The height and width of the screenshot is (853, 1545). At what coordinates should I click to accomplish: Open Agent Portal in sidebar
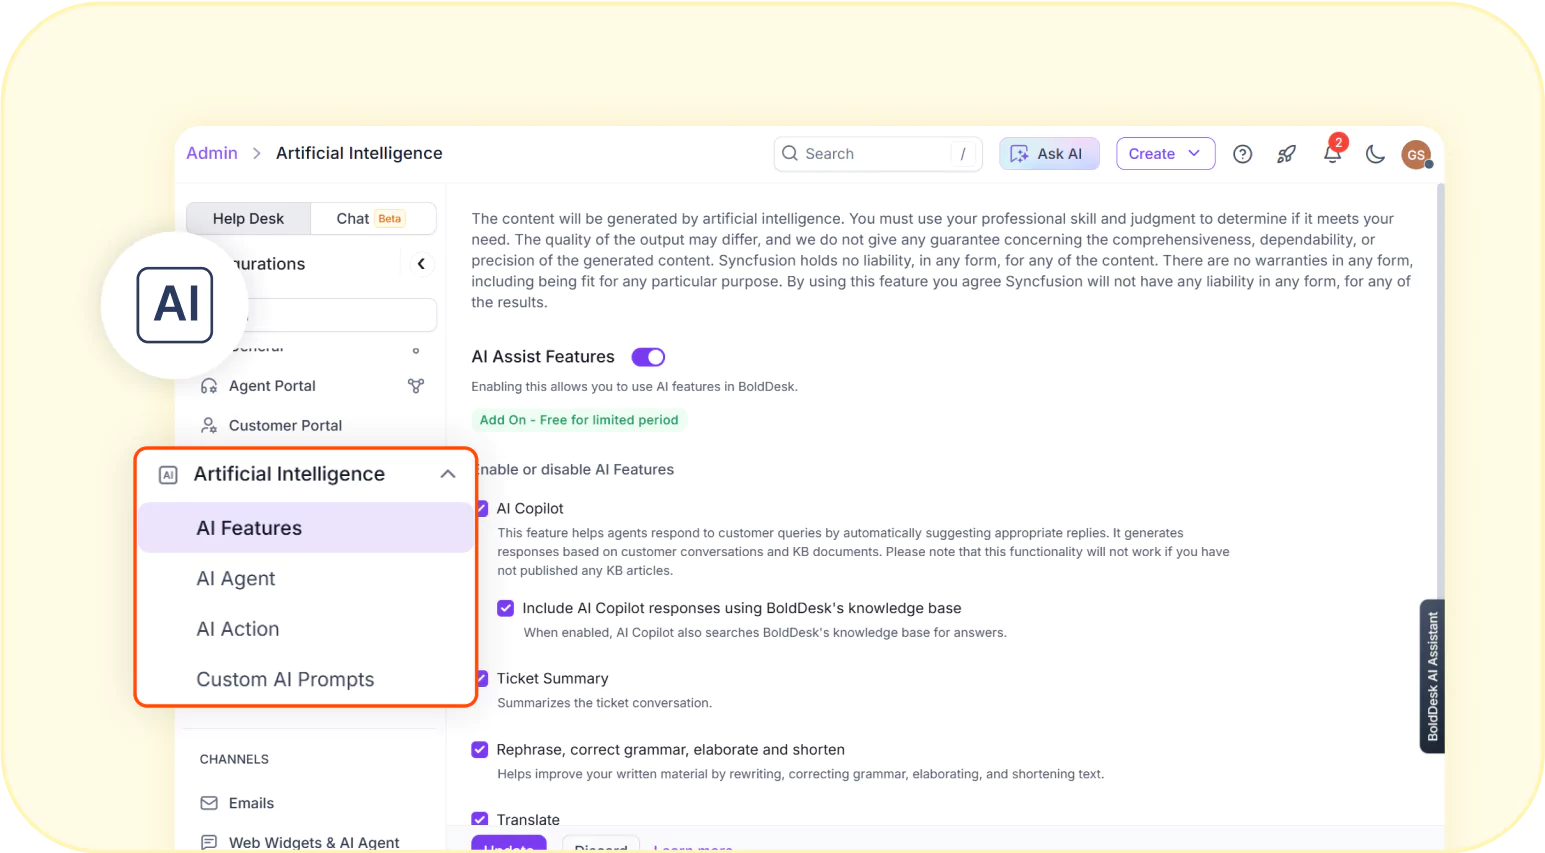tap(272, 386)
